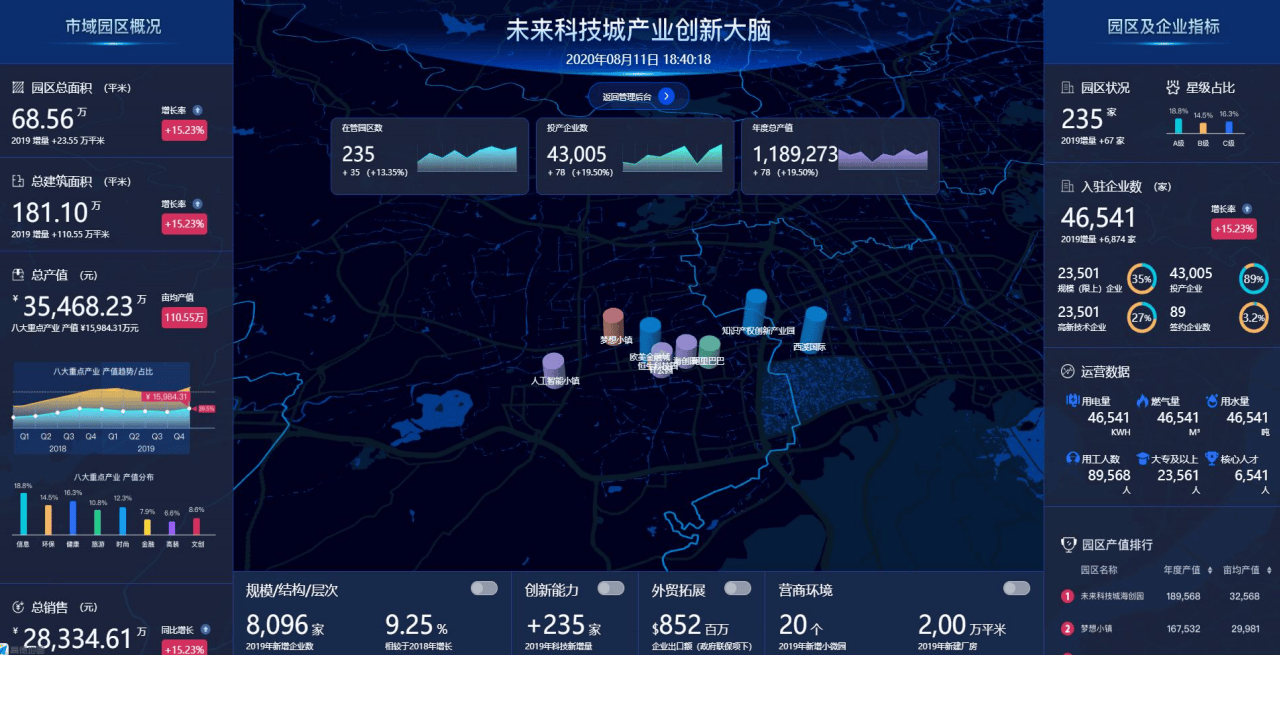Click the up-arrow icon beside 同比增长

206,630
